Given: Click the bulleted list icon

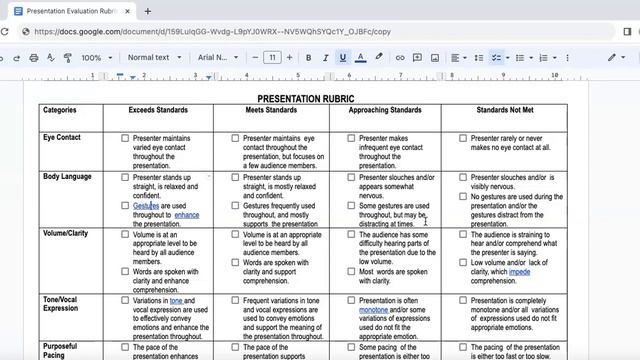Looking at the screenshot, I should pos(520,58).
